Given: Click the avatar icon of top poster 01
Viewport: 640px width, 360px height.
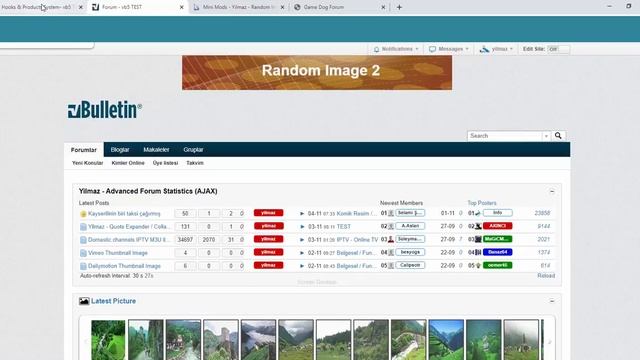Looking at the screenshot, I should click(x=478, y=213).
